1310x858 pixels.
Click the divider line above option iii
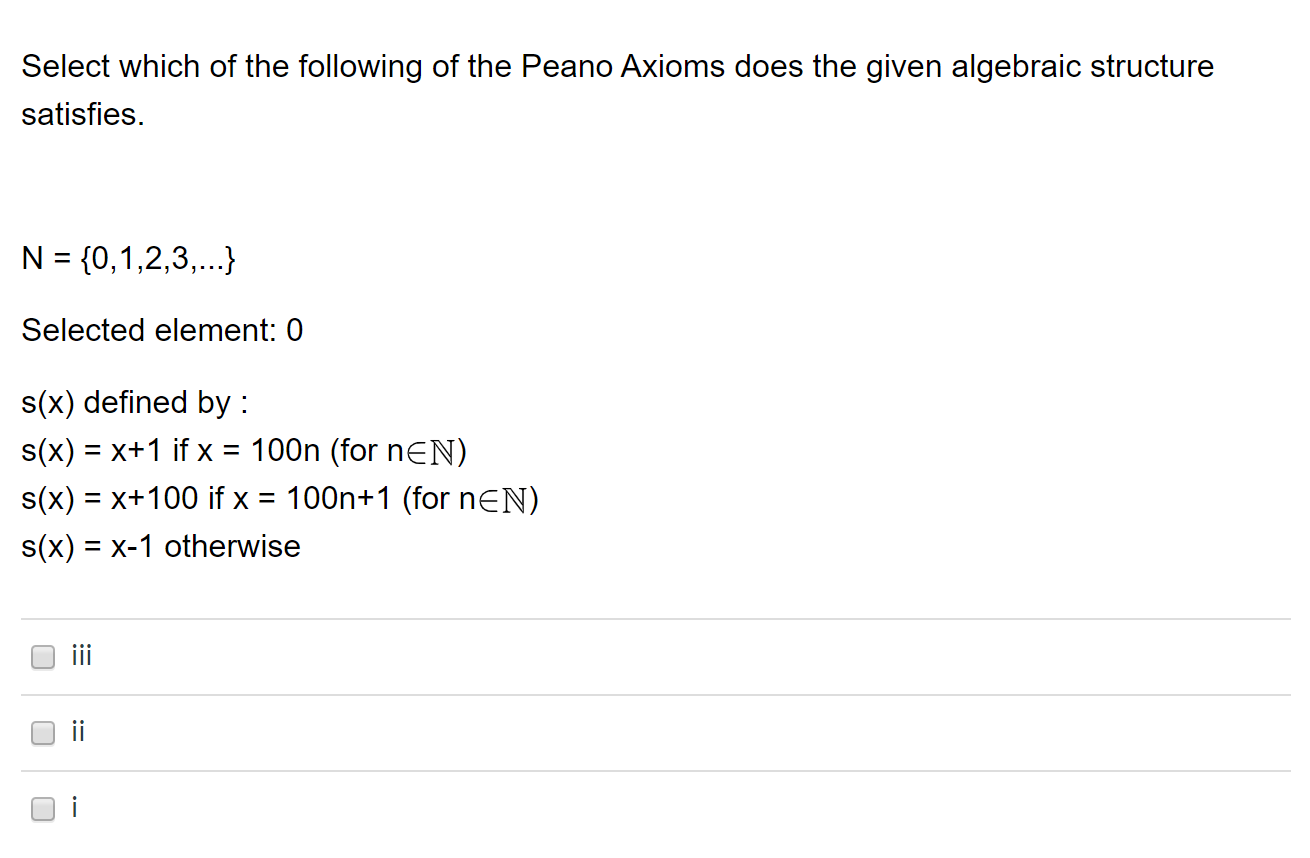(655, 619)
